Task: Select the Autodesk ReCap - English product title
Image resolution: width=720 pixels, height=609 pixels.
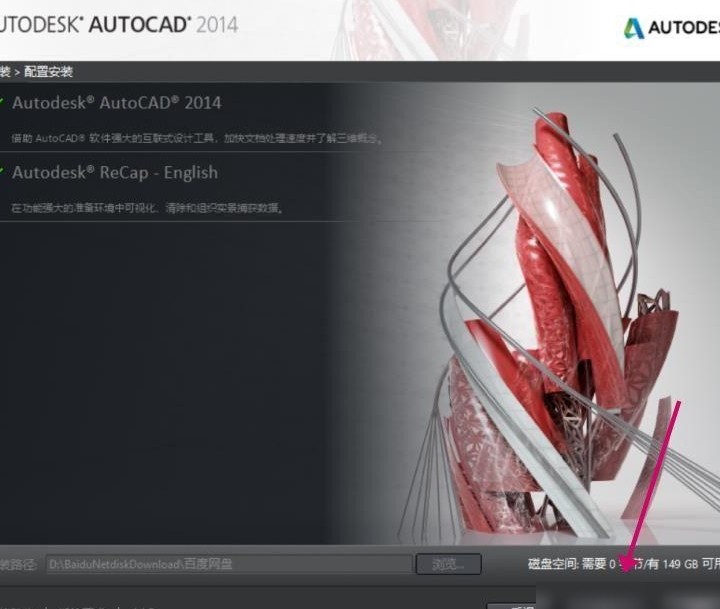Action: click(x=115, y=173)
